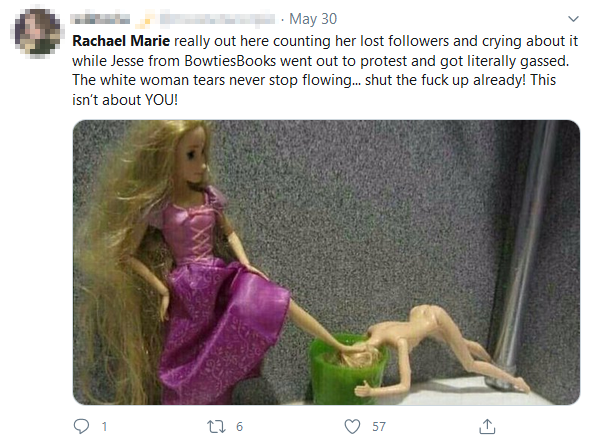Click the retweet count of 6
Viewport: 596px width, 445px height.
pos(239,427)
